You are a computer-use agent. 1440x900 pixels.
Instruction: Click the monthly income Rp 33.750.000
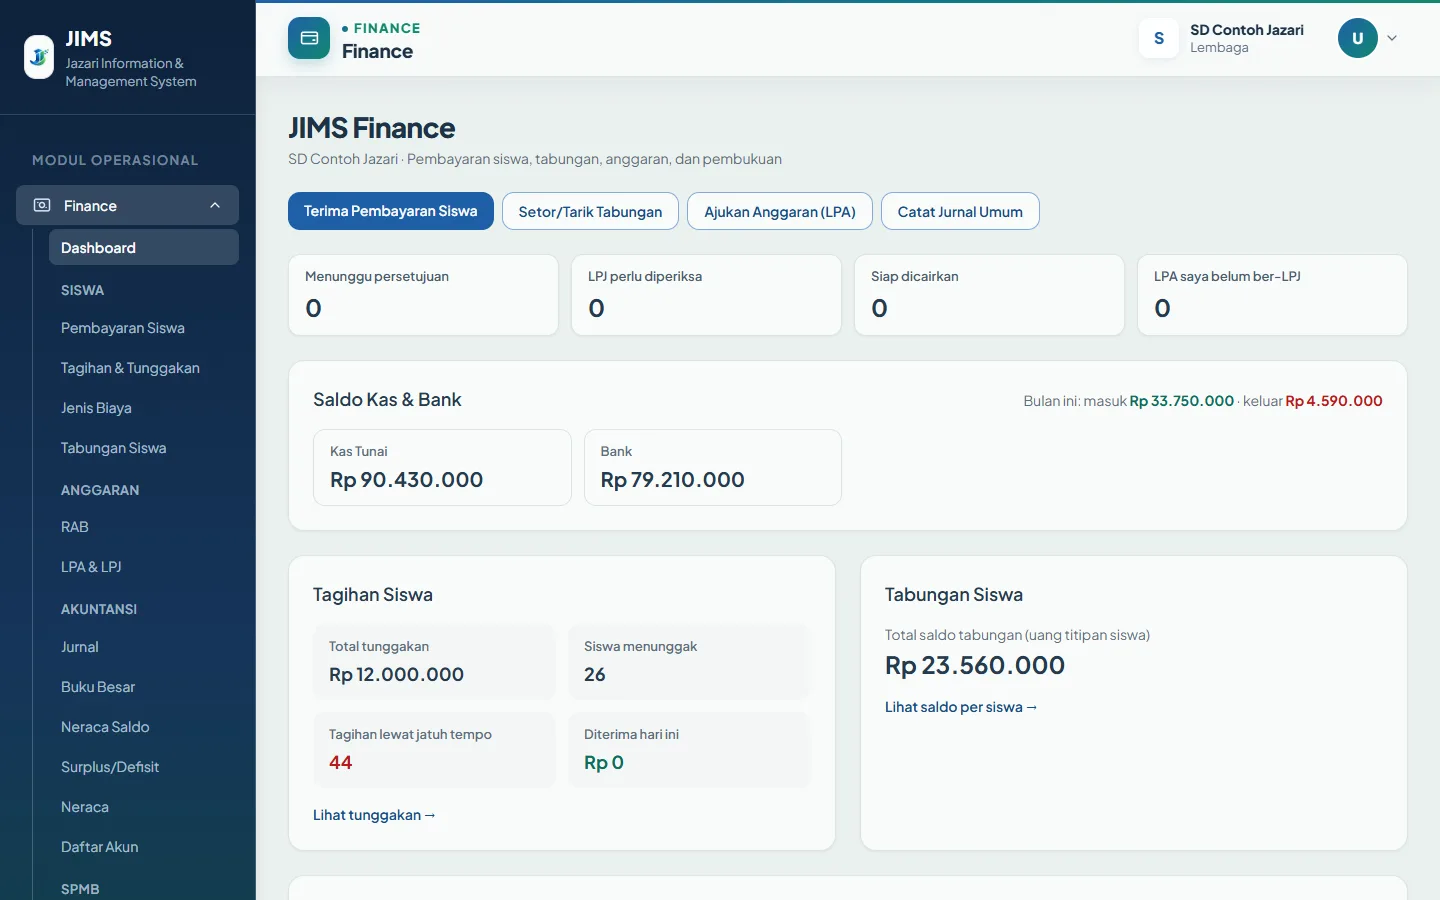click(1182, 401)
